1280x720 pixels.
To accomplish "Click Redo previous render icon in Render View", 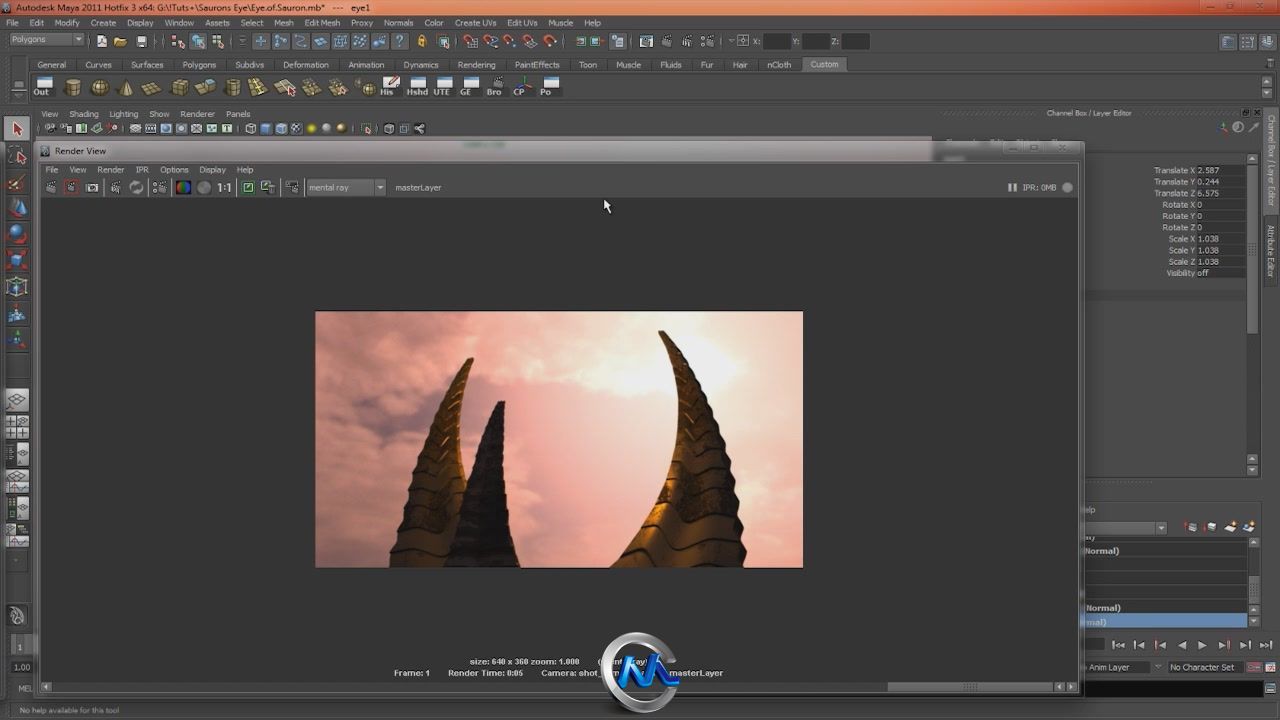I will click(51, 187).
